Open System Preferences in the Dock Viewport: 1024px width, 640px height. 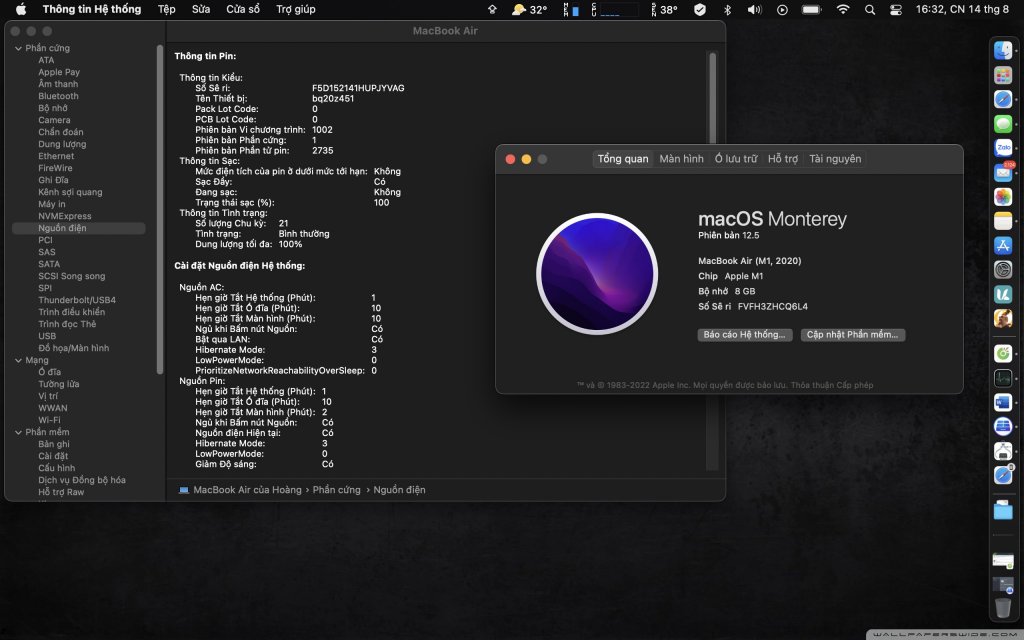[1003, 270]
